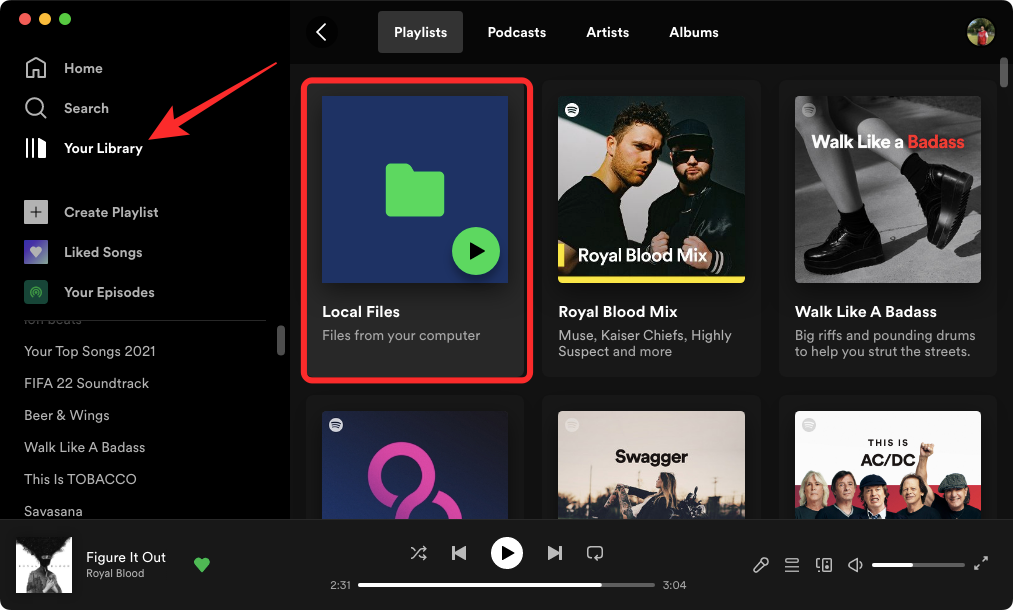Open the Walk Like A Badass playlist thumbnail

(x=887, y=189)
